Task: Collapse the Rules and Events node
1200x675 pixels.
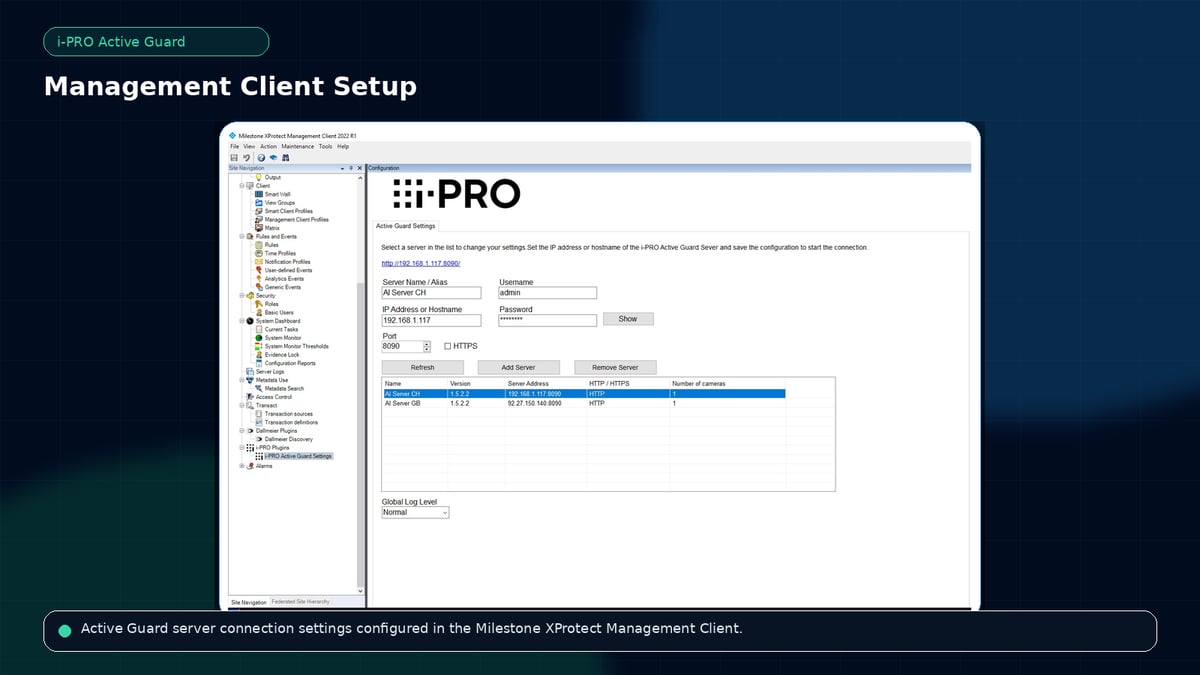Action: point(242,236)
